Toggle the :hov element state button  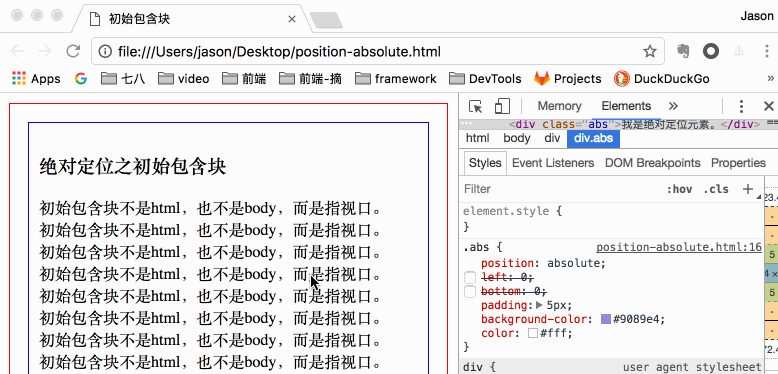coord(679,189)
